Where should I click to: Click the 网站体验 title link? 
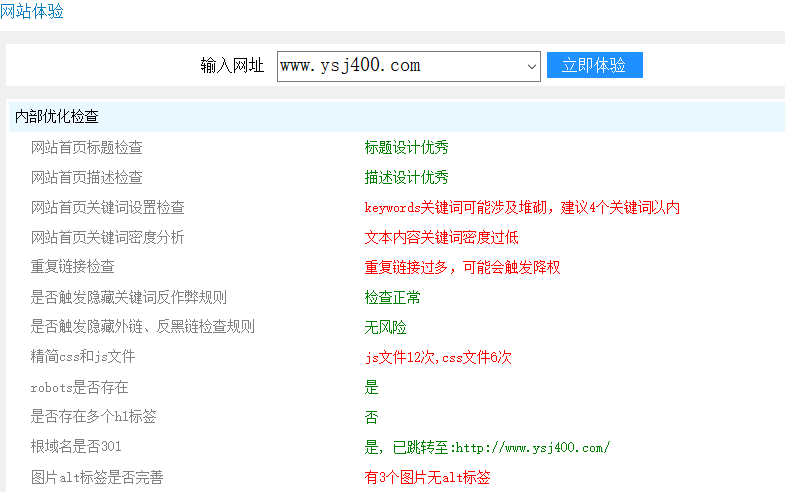32,11
